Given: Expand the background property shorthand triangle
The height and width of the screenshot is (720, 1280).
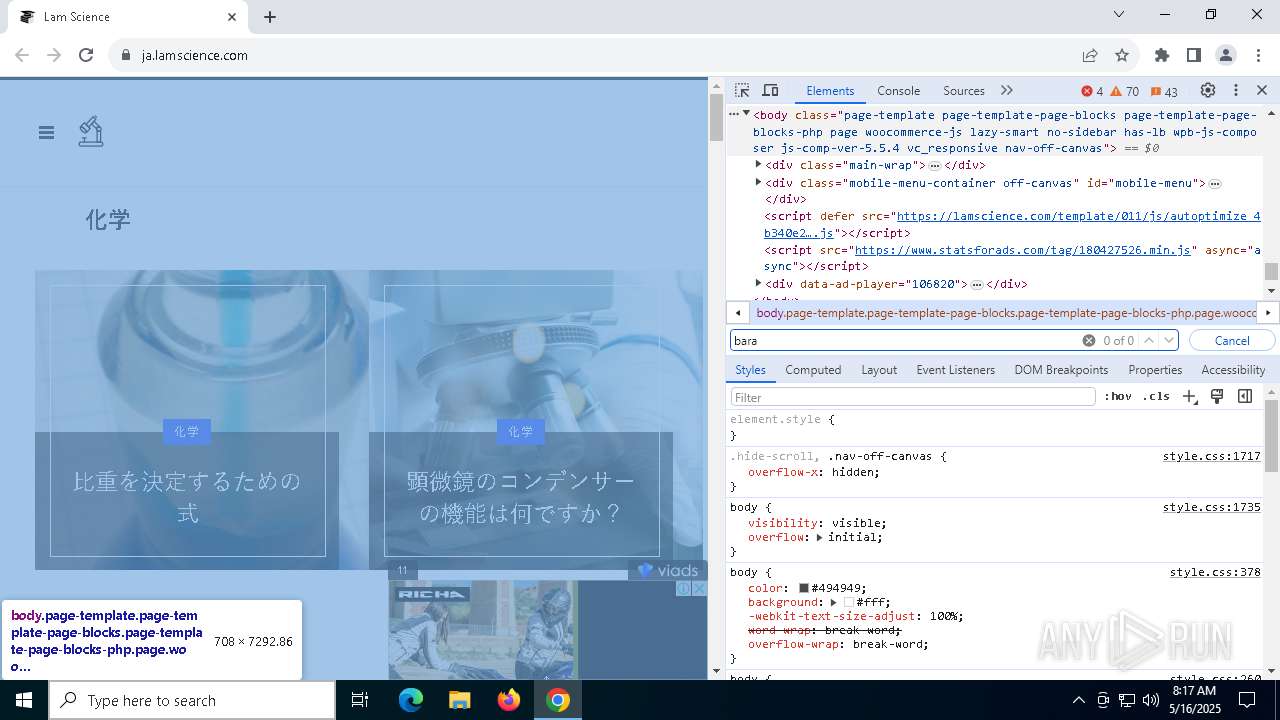Looking at the screenshot, I should (x=833, y=603).
